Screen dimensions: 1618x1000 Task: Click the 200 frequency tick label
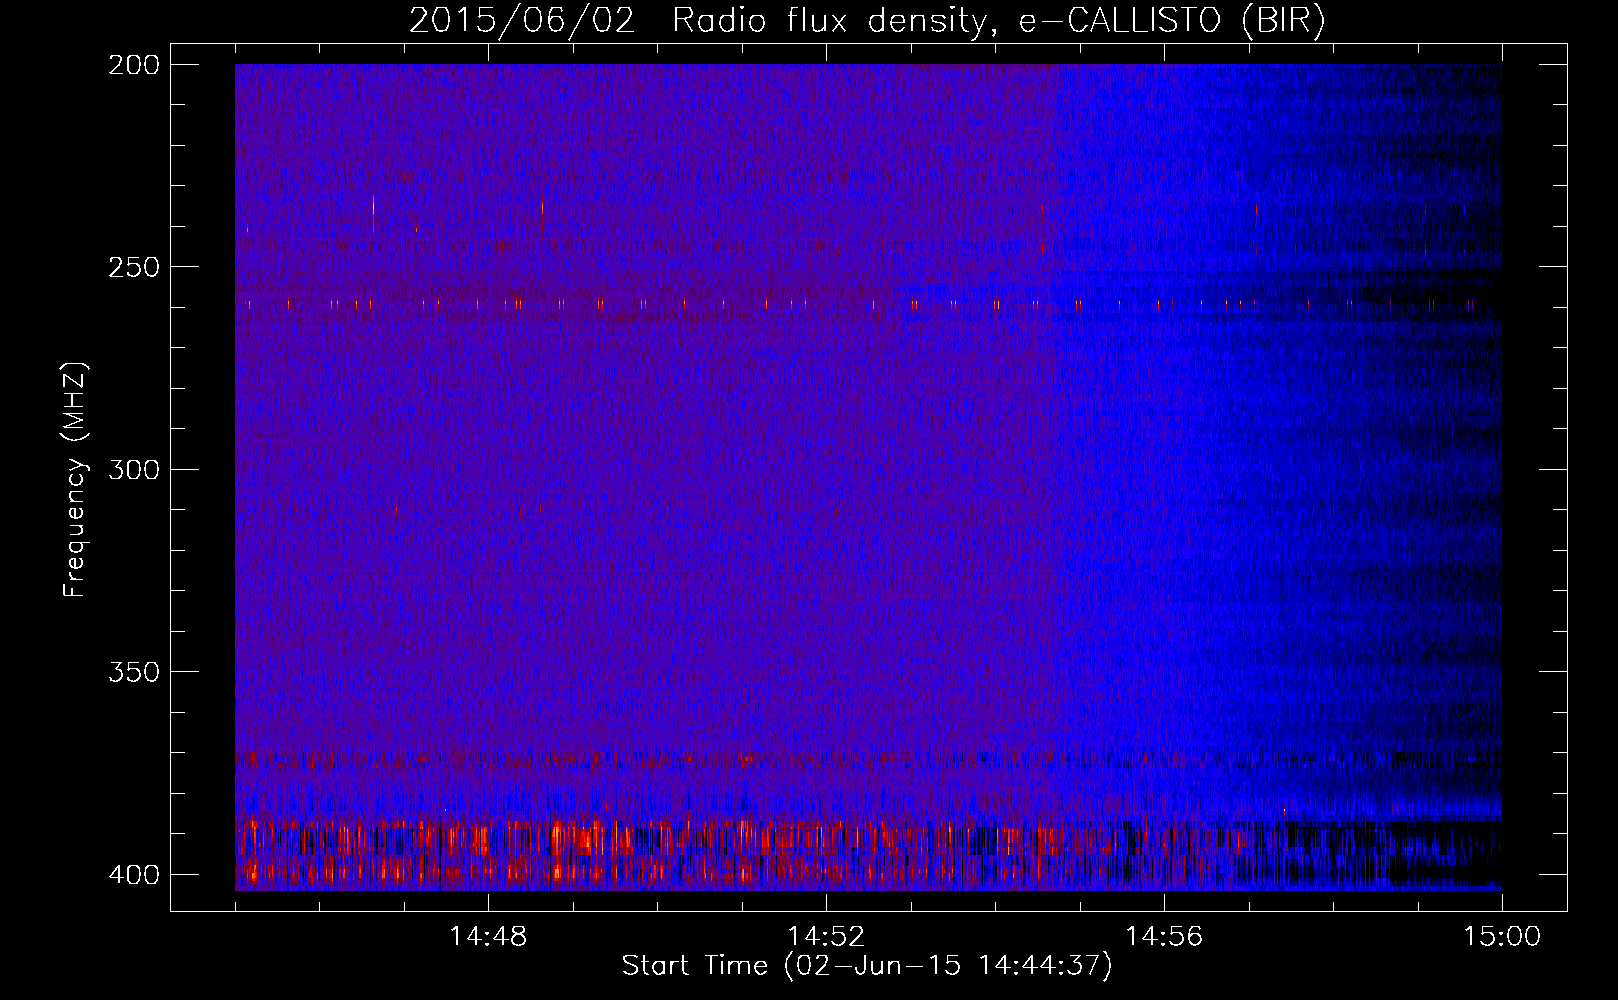point(133,64)
